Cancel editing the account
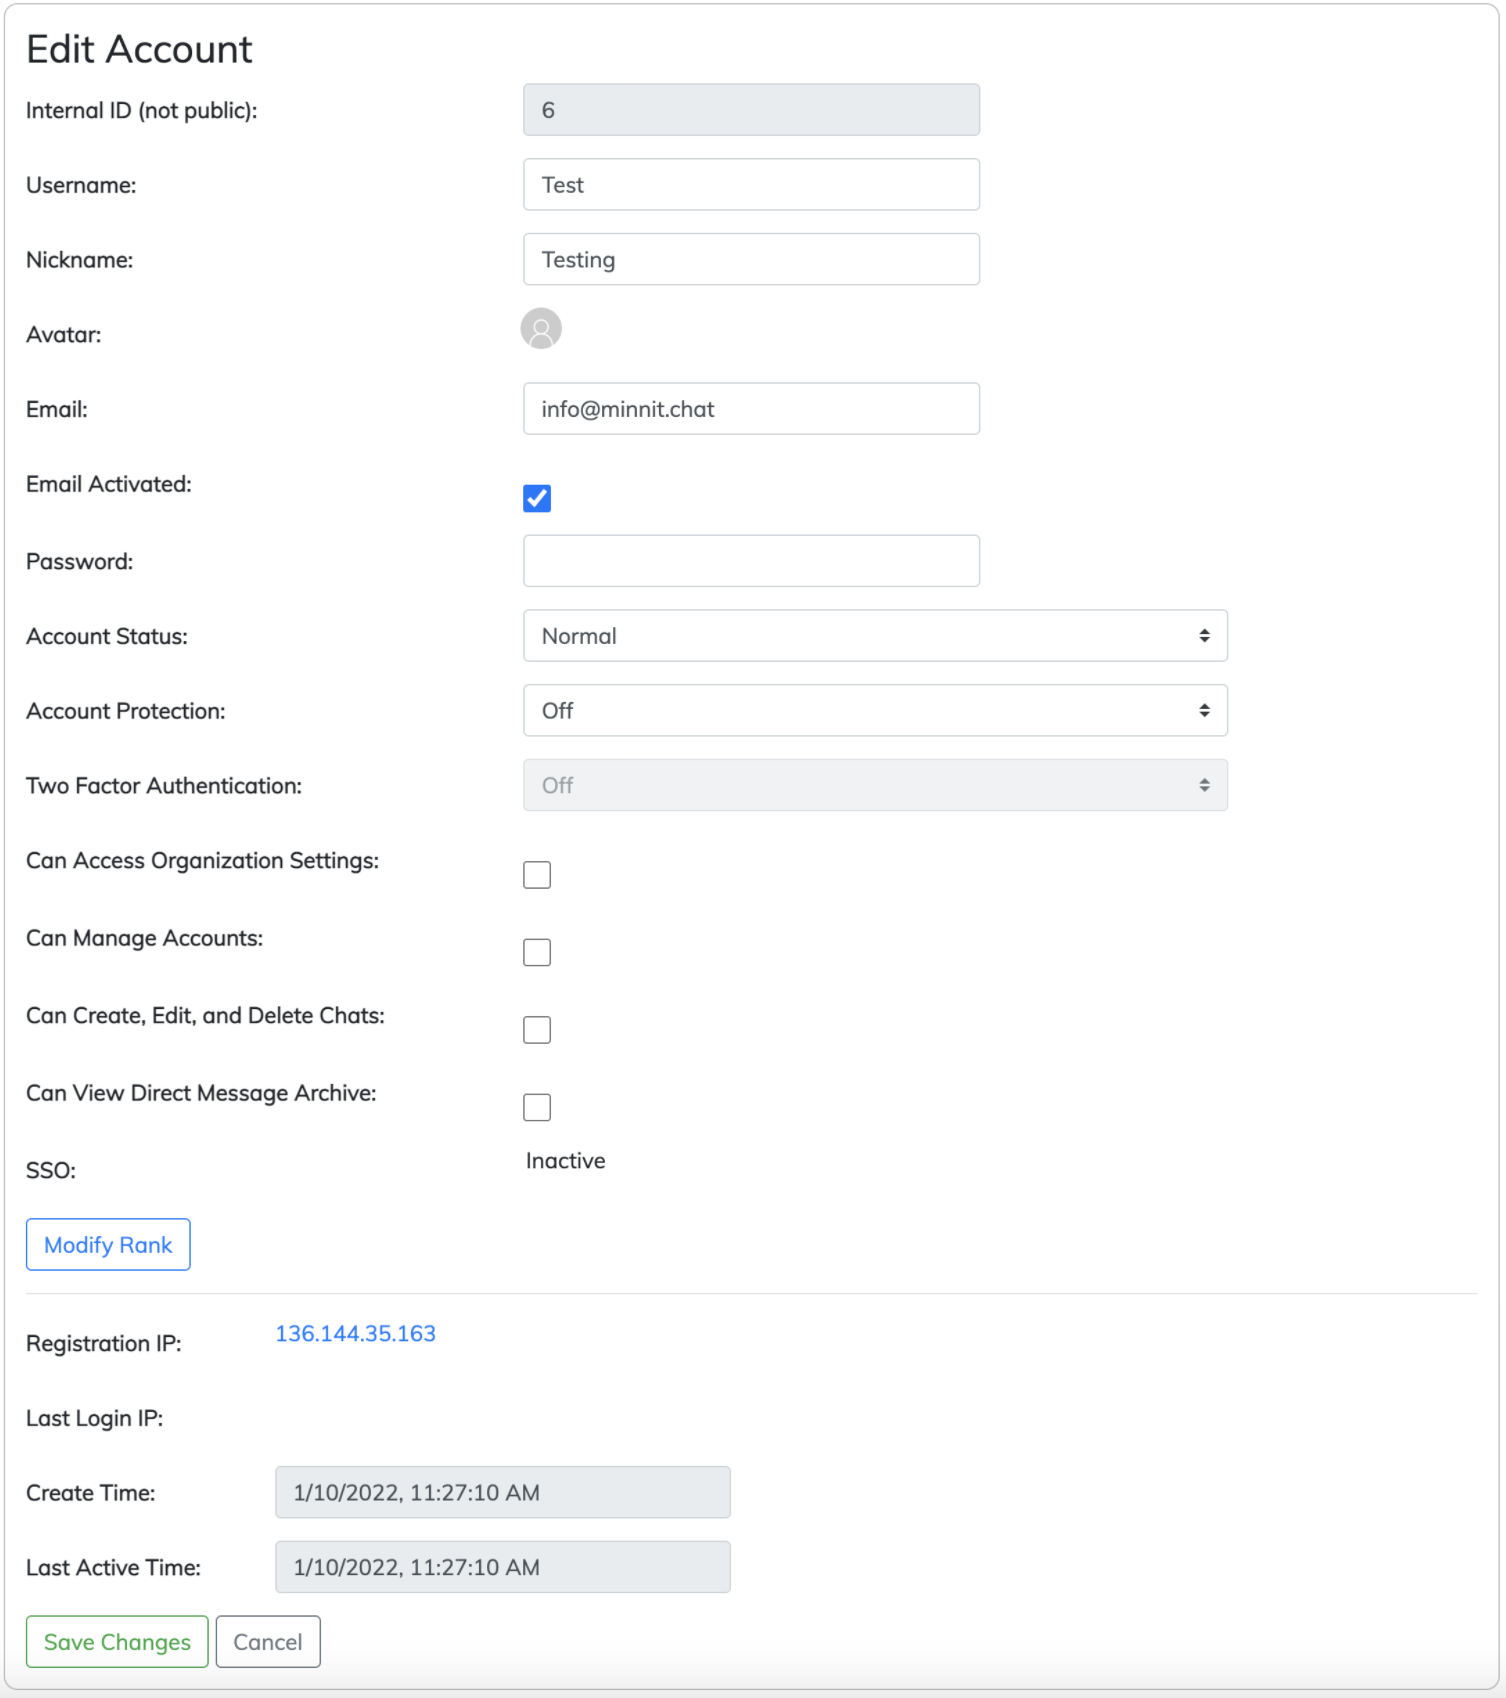 pyautogui.click(x=268, y=1642)
